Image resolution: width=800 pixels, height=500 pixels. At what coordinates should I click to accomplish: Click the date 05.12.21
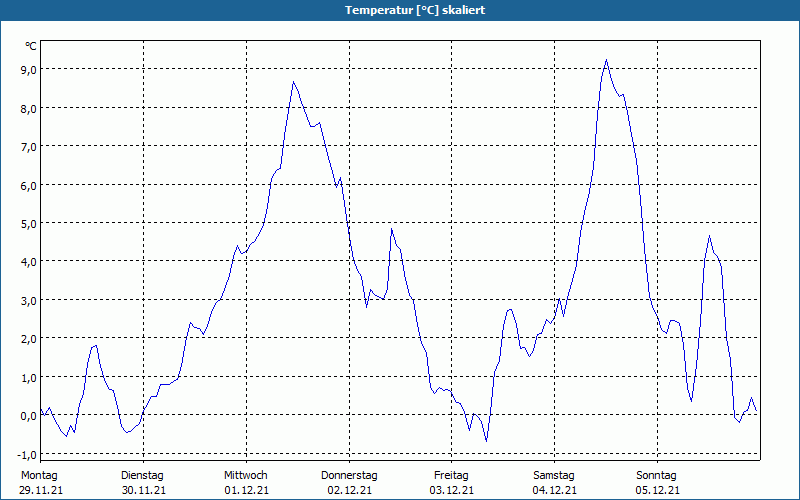click(658, 491)
